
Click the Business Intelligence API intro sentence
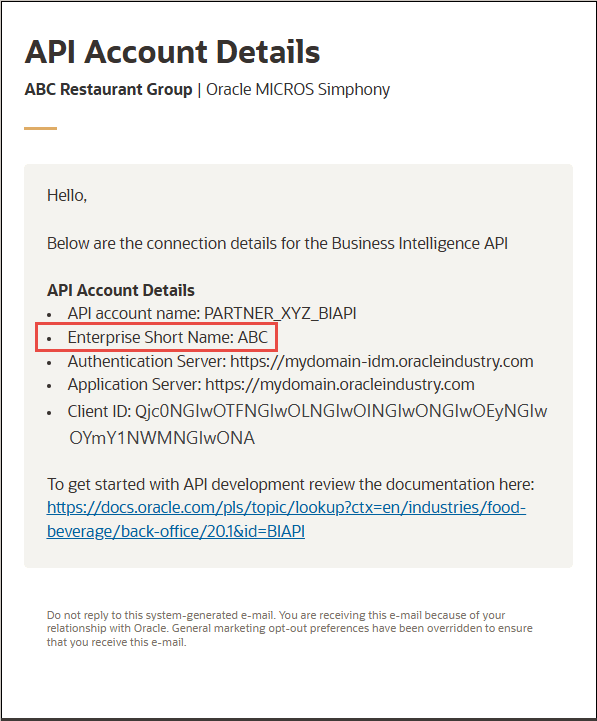pos(277,243)
